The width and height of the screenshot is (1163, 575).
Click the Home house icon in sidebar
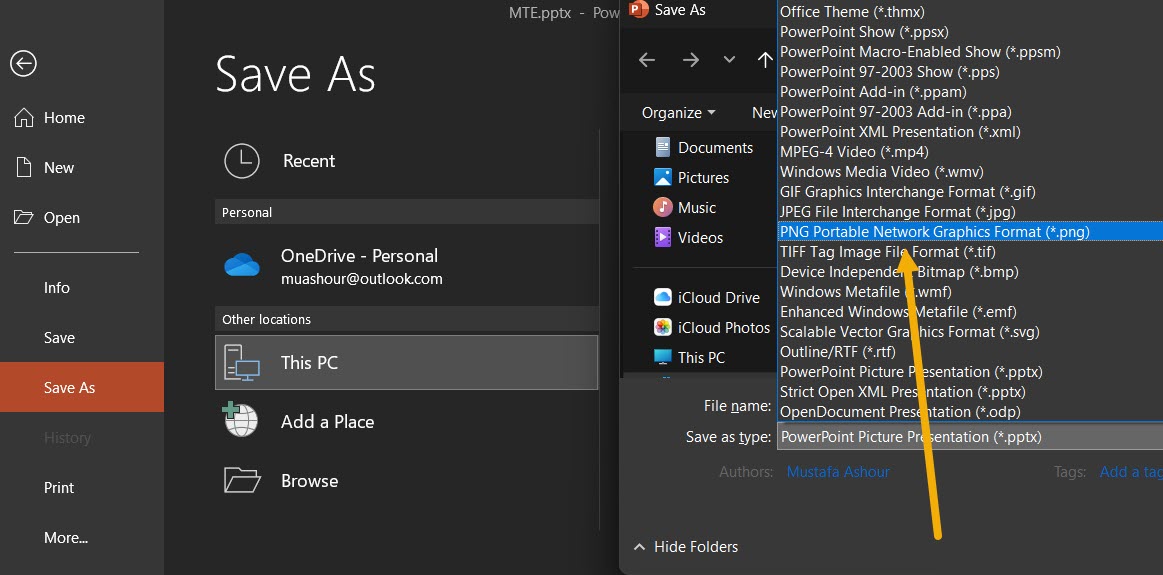click(x=24, y=117)
